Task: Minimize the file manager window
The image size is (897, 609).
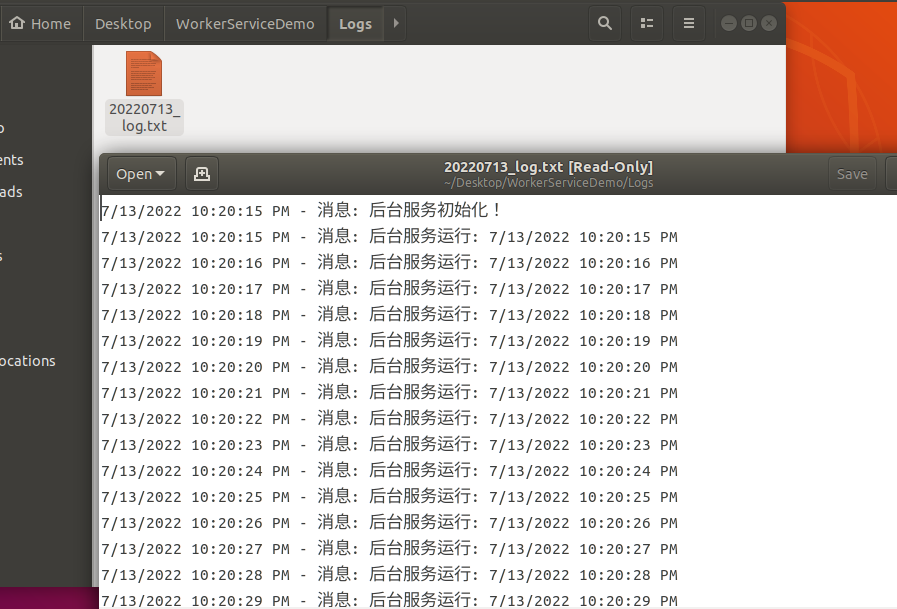Action: click(729, 23)
